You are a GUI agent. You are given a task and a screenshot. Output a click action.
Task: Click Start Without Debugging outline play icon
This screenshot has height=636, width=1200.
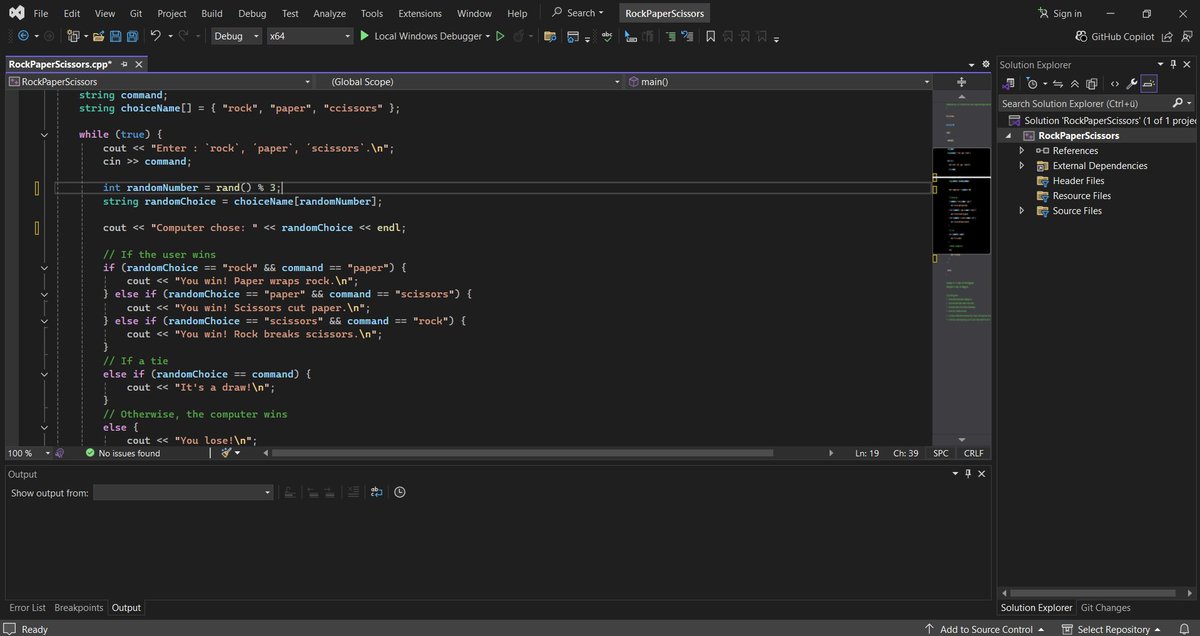(x=500, y=36)
